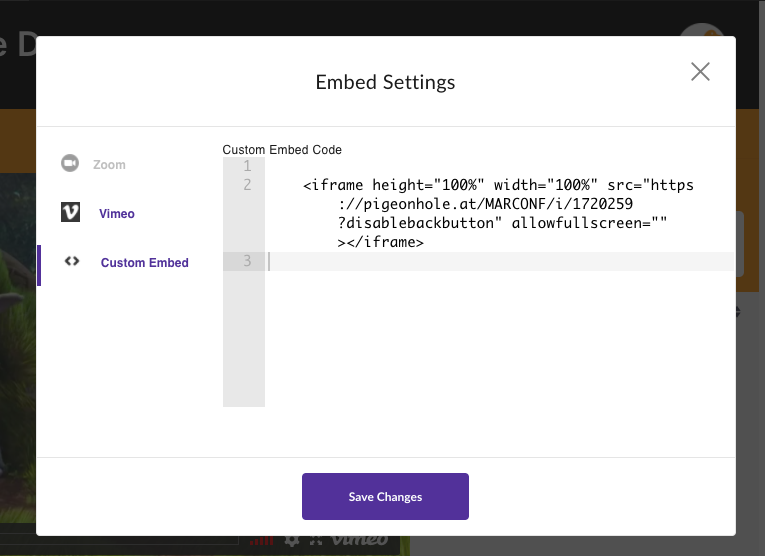Viewport: 765px width, 556px height.
Task: Click the red volume bars in player
Action: pyautogui.click(x=262, y=541)
